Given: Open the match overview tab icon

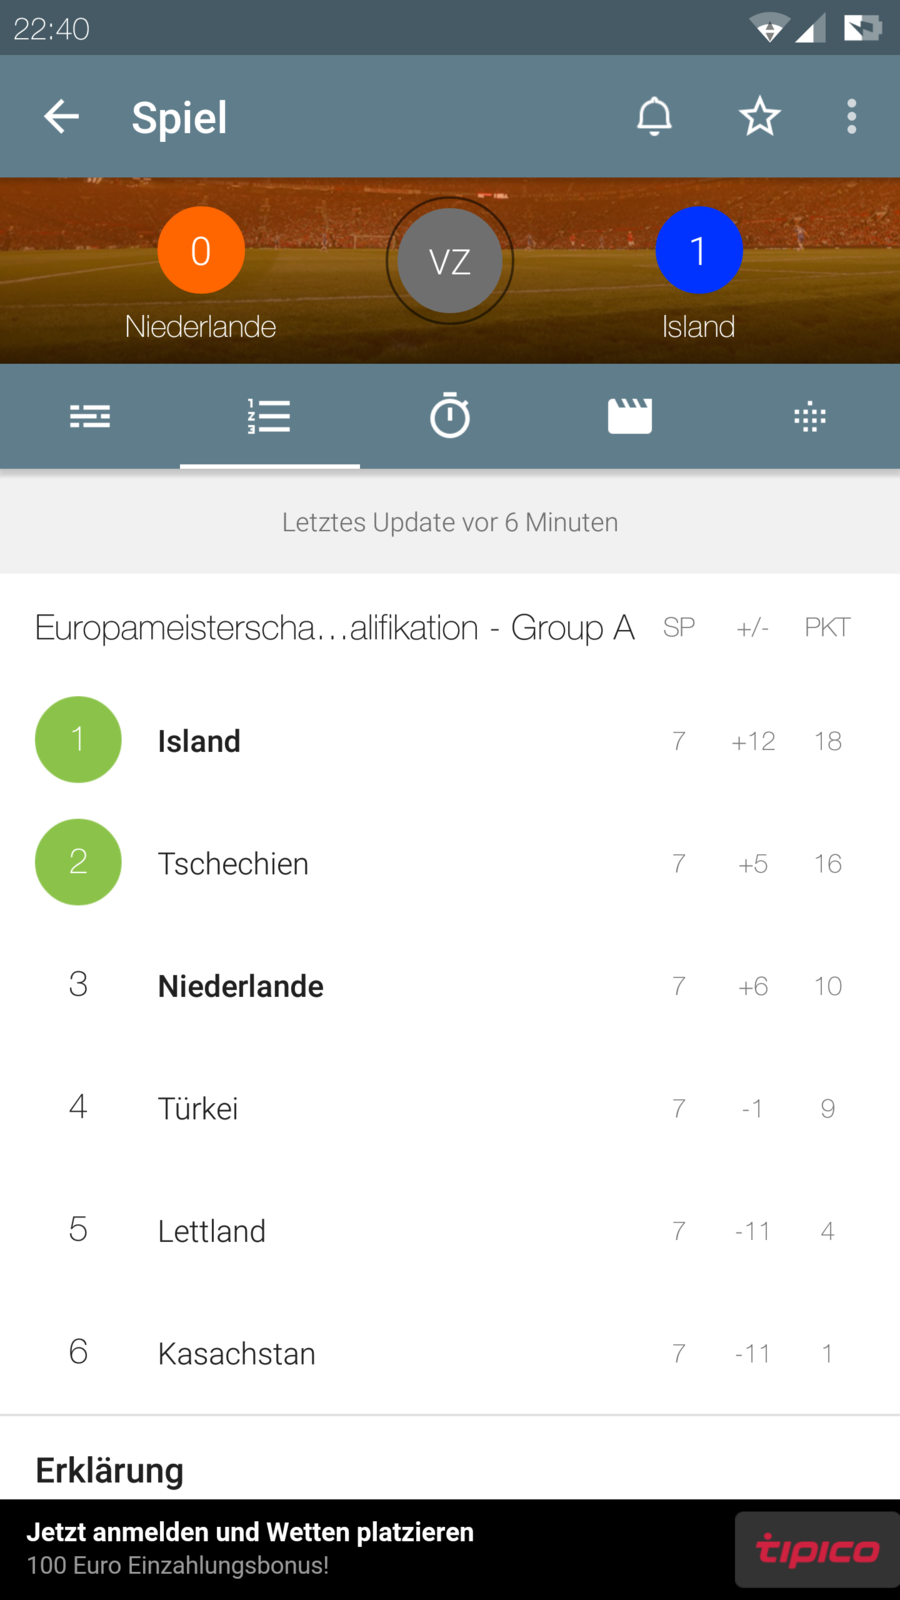Looking at the screenshot, I should click(x=90, y=416).
